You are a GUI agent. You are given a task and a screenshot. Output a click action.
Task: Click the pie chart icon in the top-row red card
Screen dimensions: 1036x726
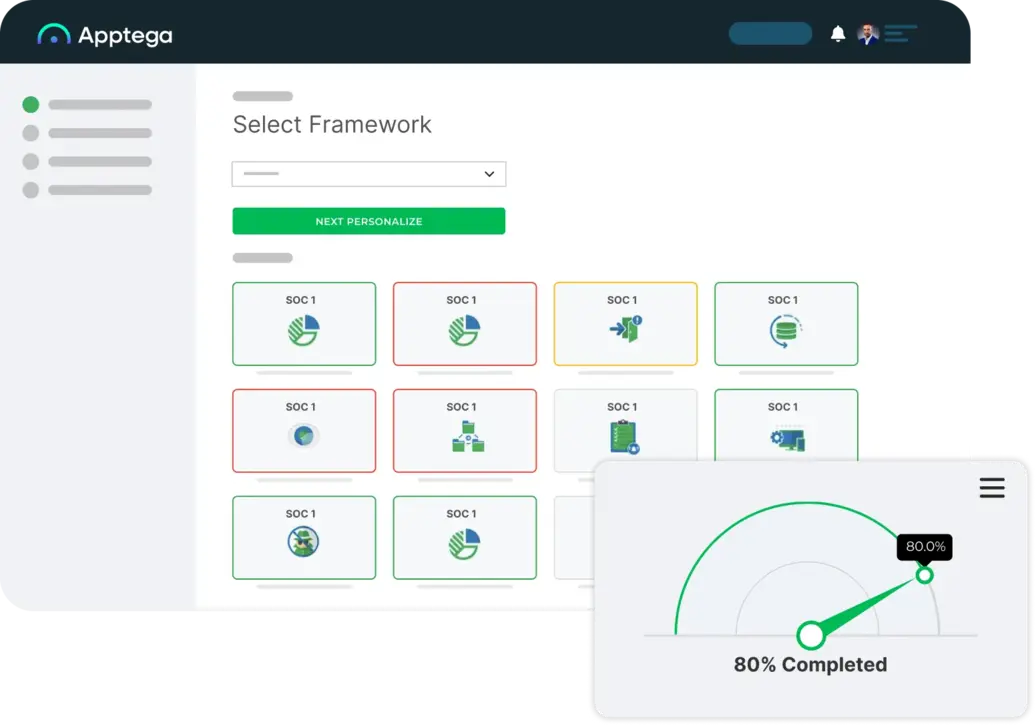point(464,330)
